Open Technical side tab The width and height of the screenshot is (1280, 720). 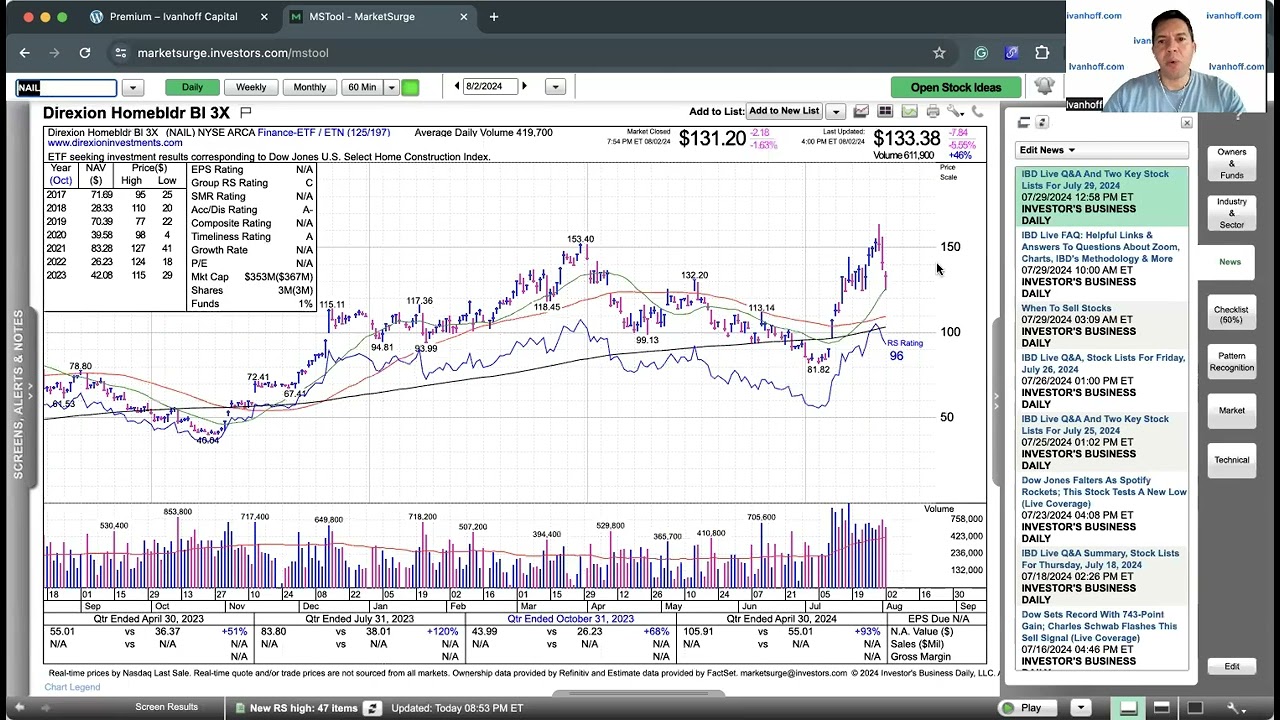pos(1232,460)
